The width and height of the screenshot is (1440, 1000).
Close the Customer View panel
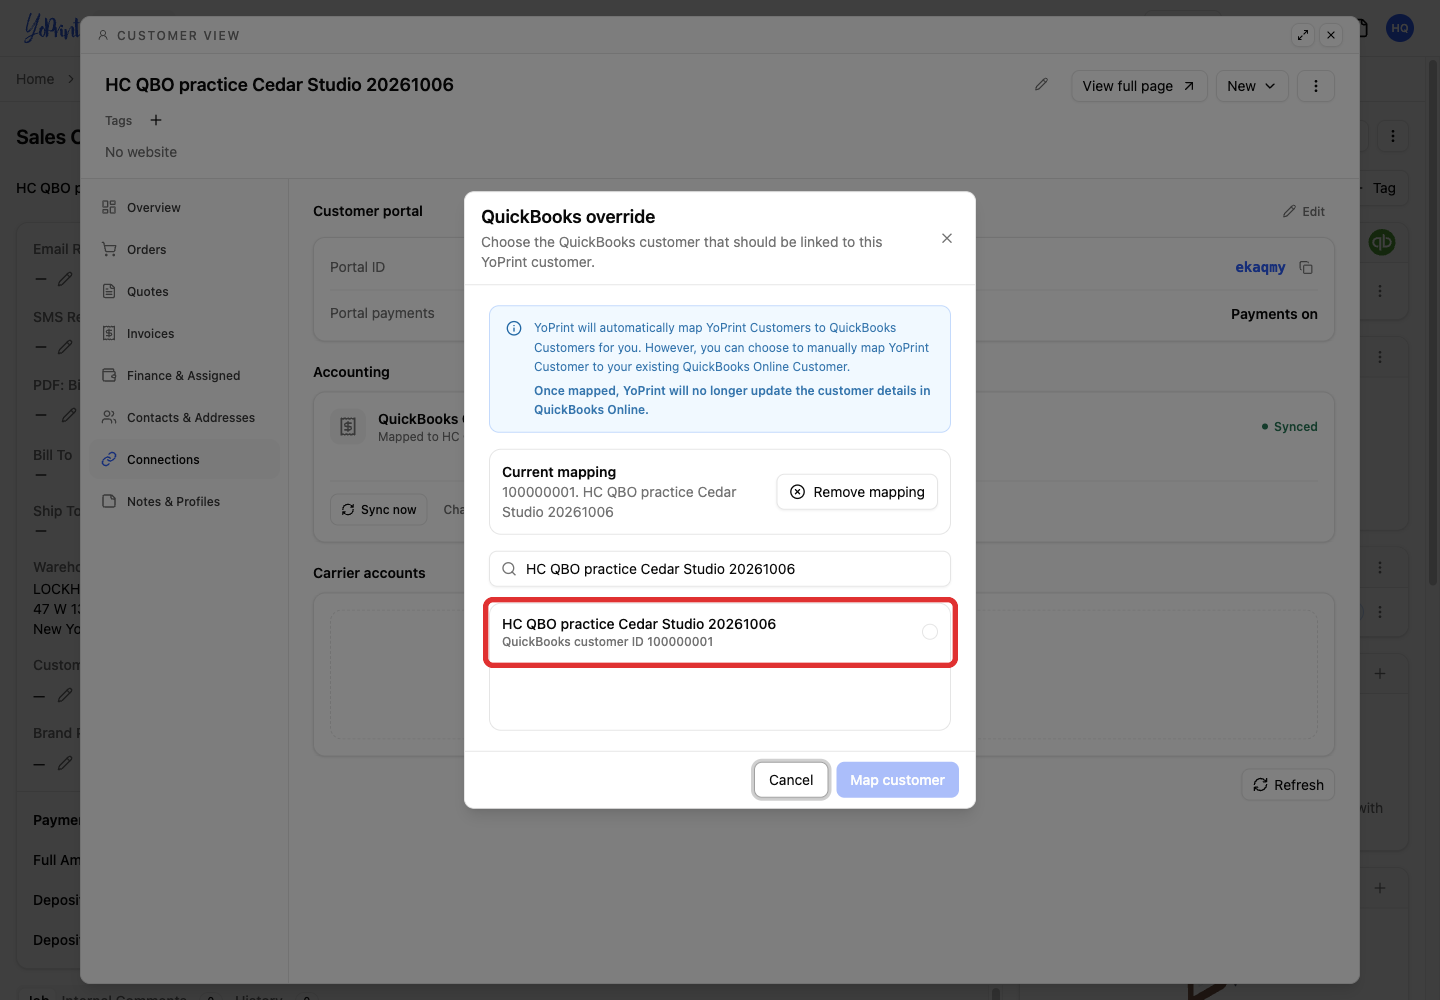tap(1331, 35)
